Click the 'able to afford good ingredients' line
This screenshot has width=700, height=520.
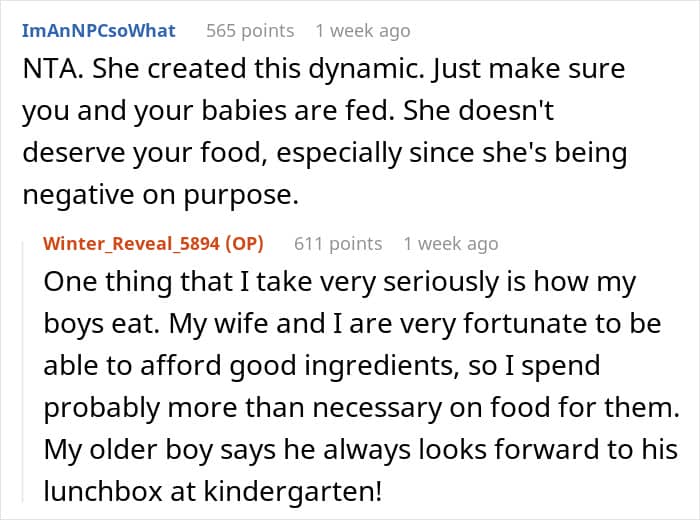click(x=321, y=366)
